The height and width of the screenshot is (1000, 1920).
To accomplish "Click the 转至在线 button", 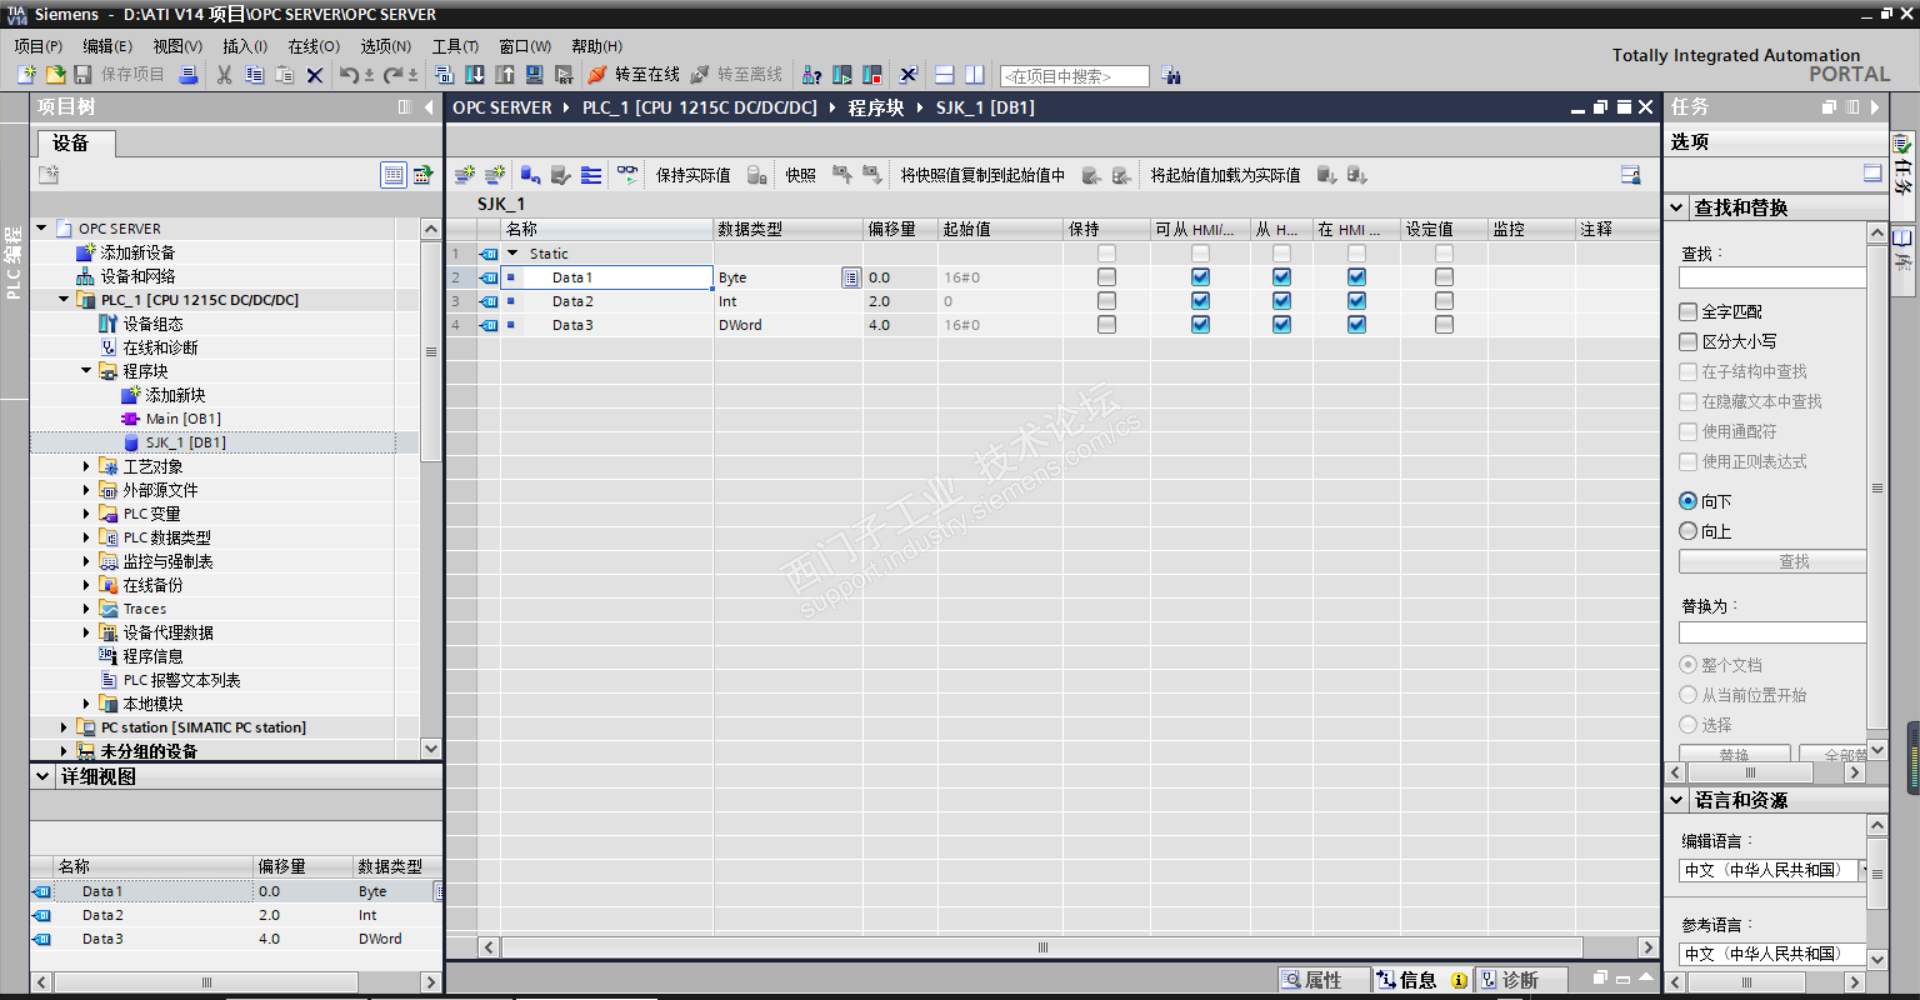I will [635, 75].
